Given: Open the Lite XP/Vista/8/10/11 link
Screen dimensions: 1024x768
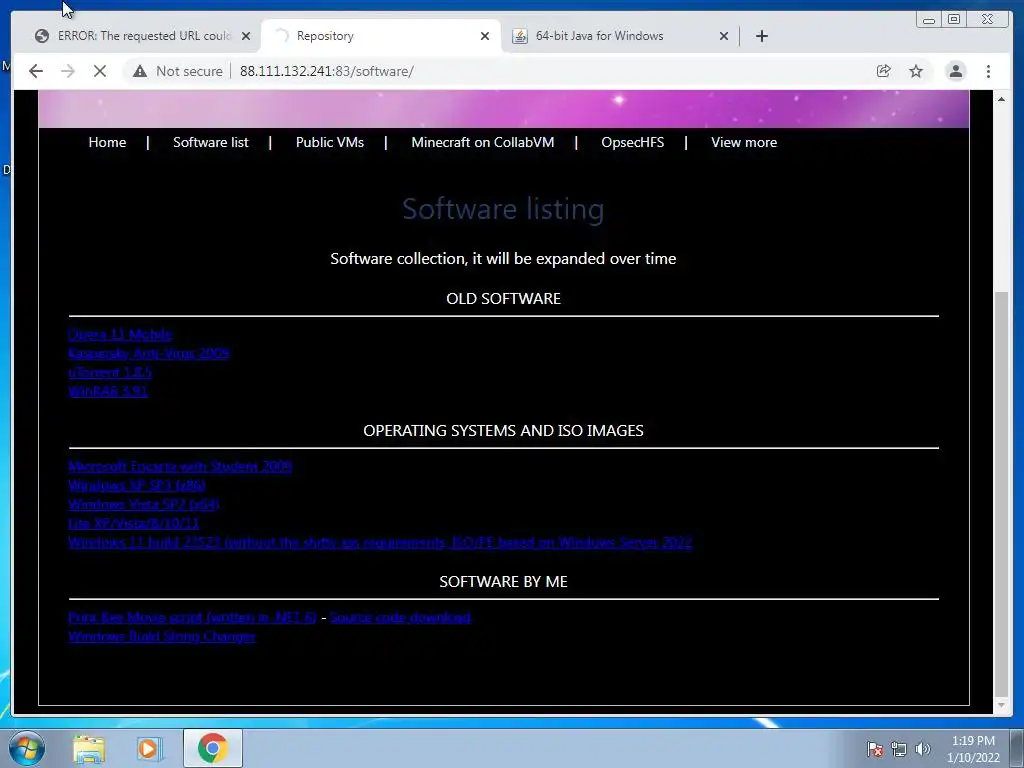Looking at the screenshot, I should [x=134, y=523].
